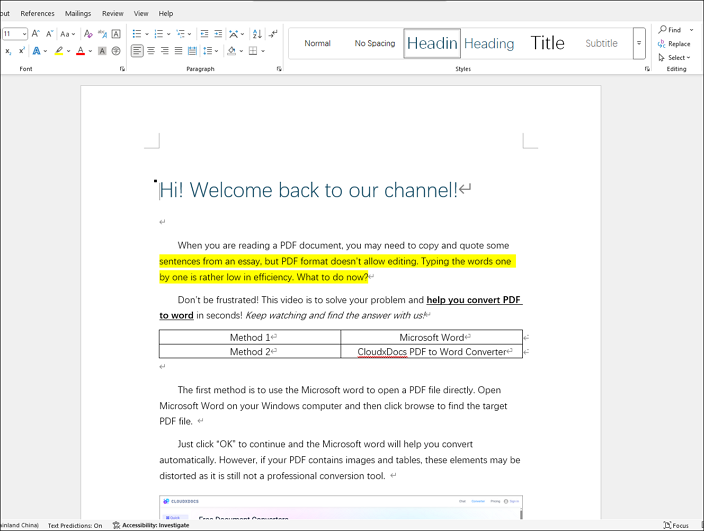
Task: Open line and paragraph spacing
Action: [x=207, y=51]
